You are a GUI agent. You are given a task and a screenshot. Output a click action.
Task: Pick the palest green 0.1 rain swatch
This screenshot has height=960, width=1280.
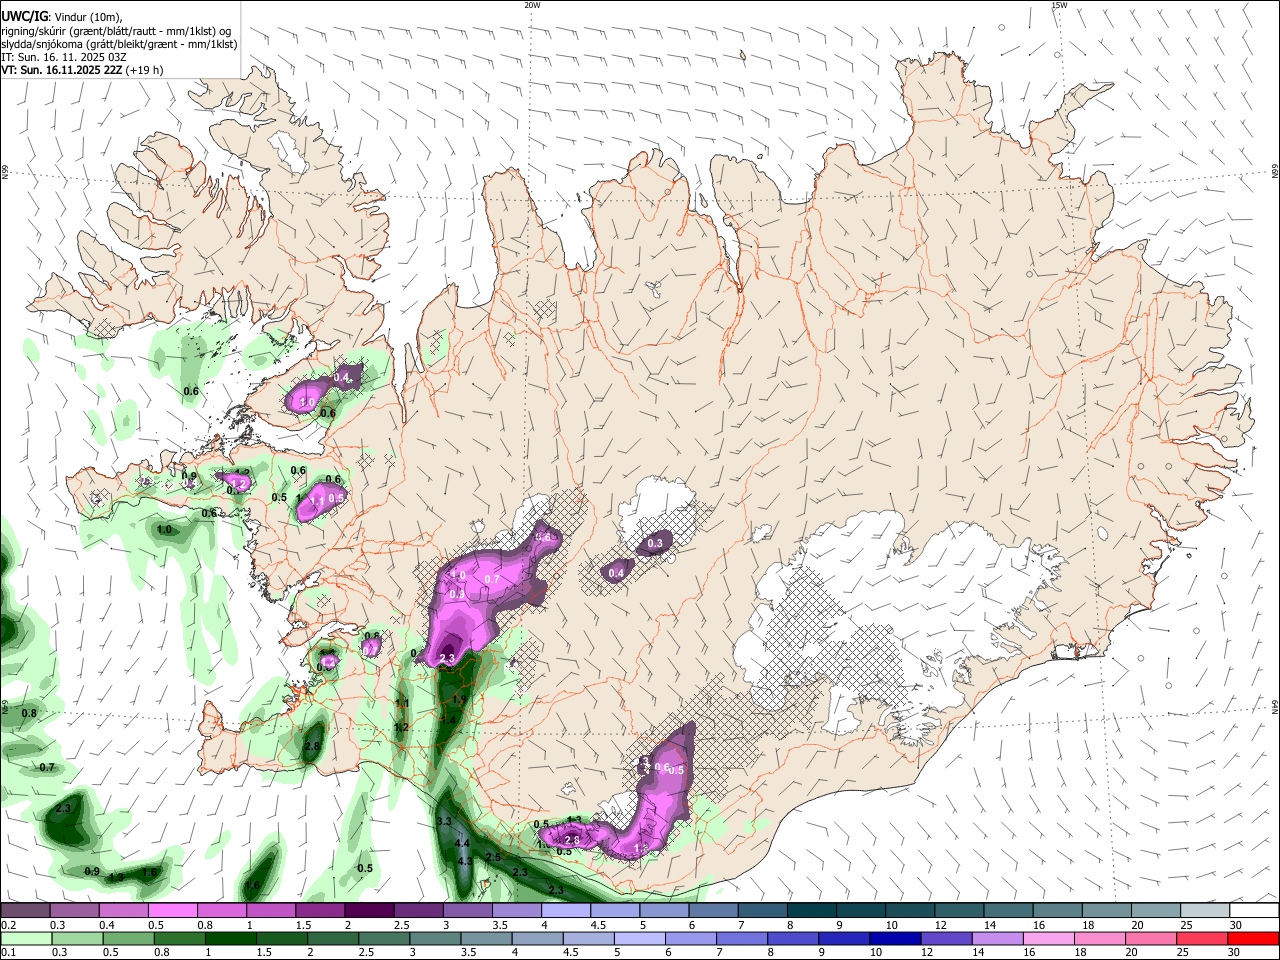click(x=25, y=938)
